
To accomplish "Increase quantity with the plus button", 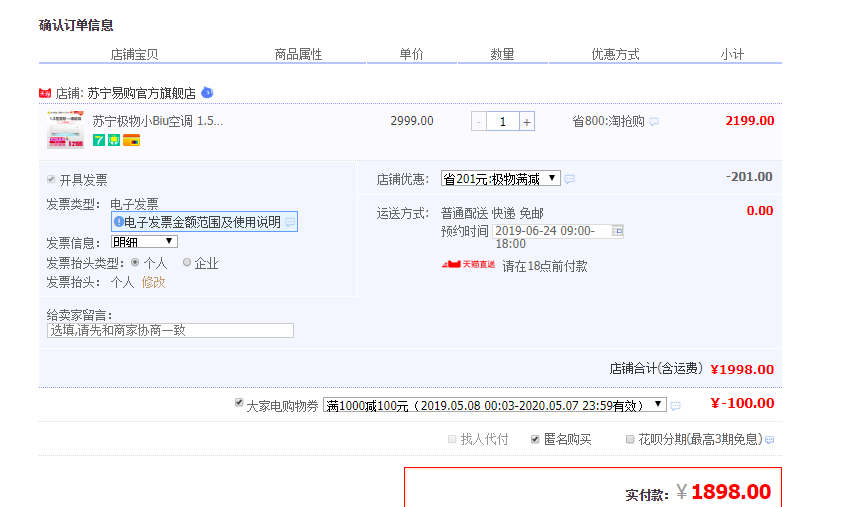I will [527, 122].
